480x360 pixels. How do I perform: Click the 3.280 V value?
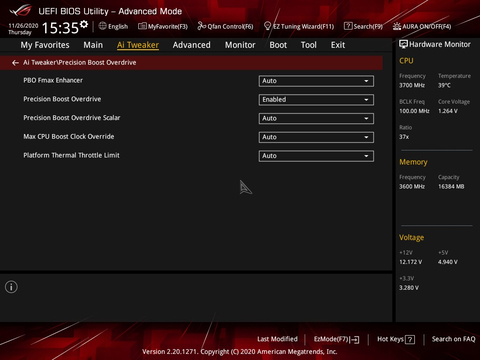coord(409,288)
